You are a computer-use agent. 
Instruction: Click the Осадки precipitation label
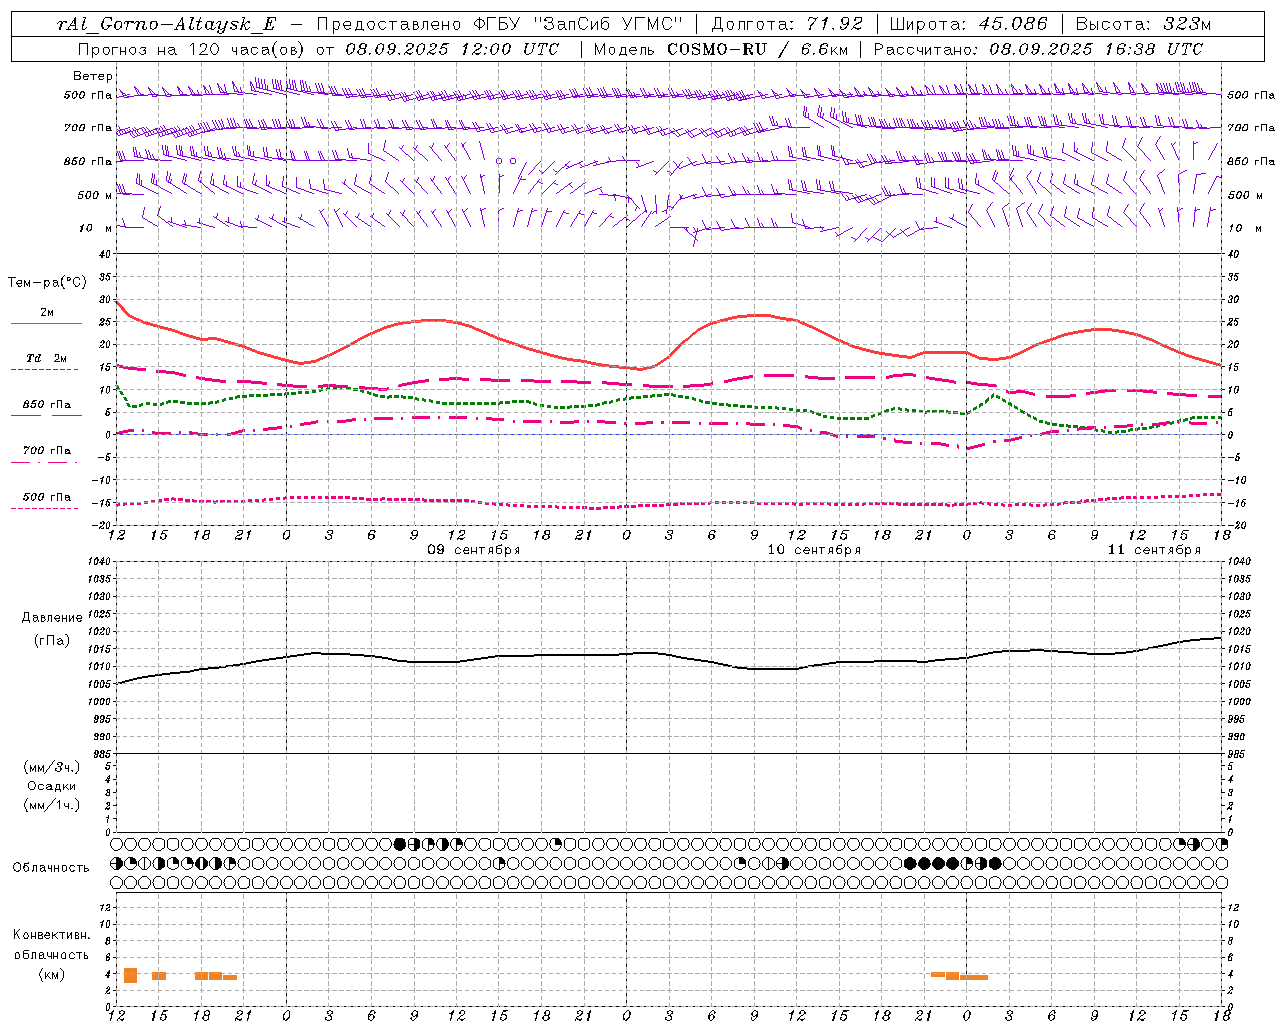[x=52, y=786]
